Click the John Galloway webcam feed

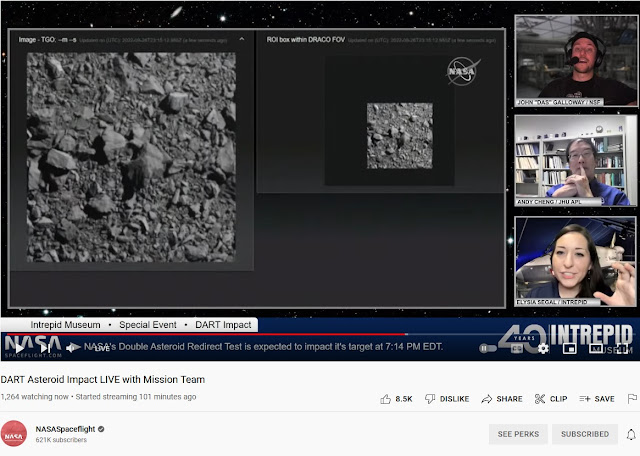click(576, 60)
